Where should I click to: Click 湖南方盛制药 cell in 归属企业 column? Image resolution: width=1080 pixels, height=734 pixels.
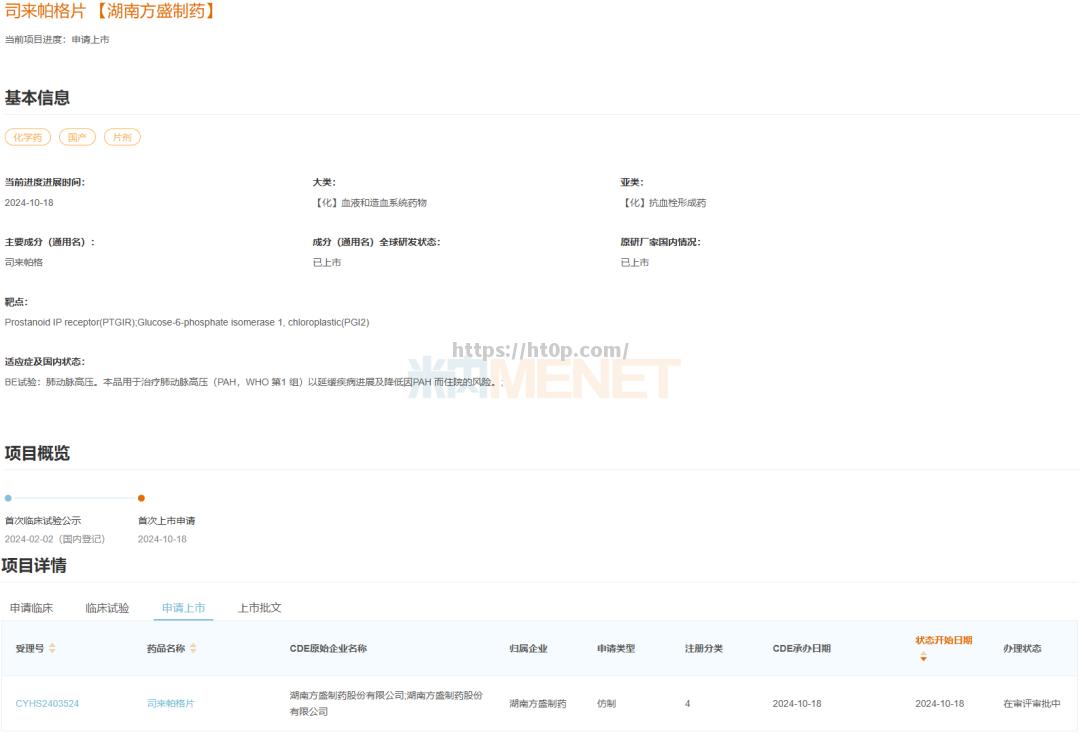click(538, 704)
